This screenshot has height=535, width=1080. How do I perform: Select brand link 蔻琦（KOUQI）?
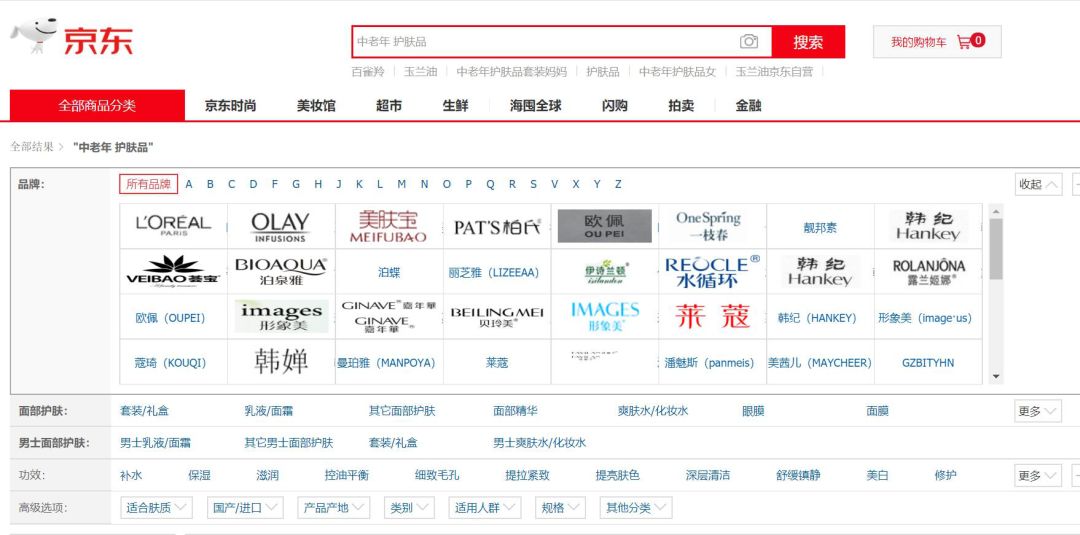[169, 363]
